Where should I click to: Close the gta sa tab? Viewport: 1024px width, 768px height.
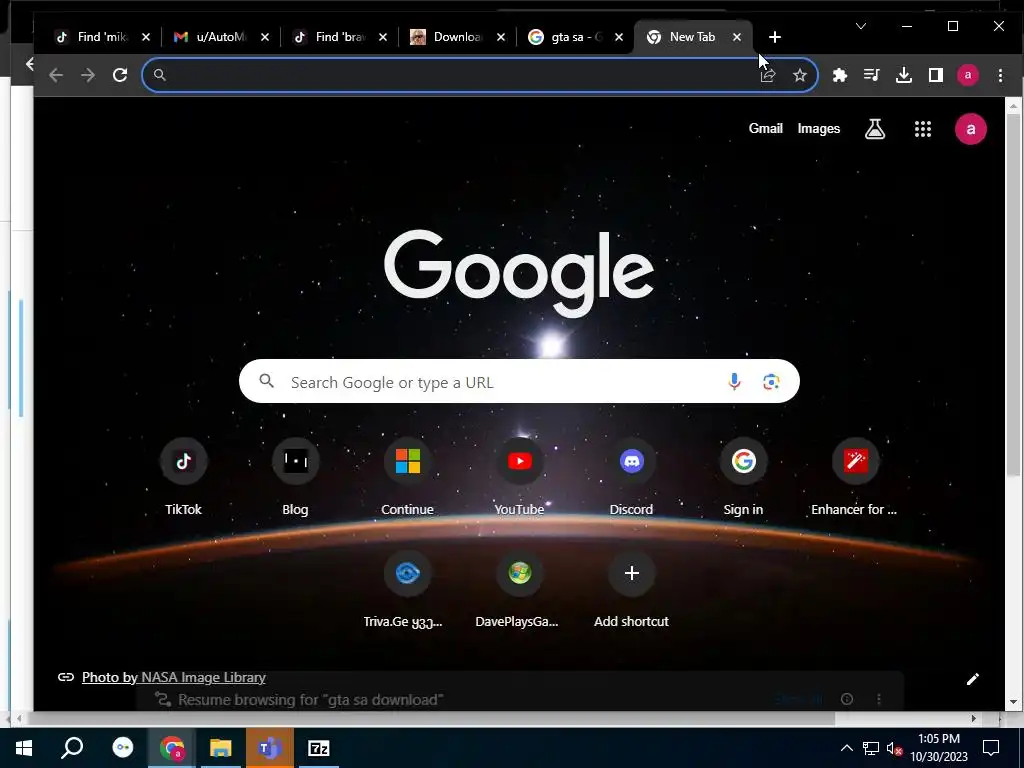(x=619, y=37)
